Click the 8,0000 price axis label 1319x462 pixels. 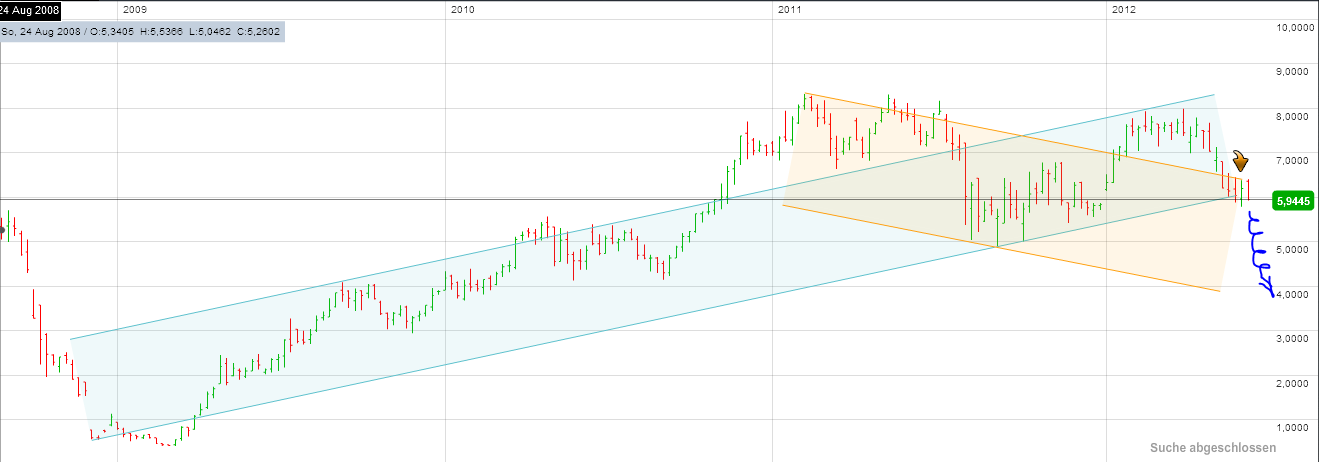(x=1294, y=116)
